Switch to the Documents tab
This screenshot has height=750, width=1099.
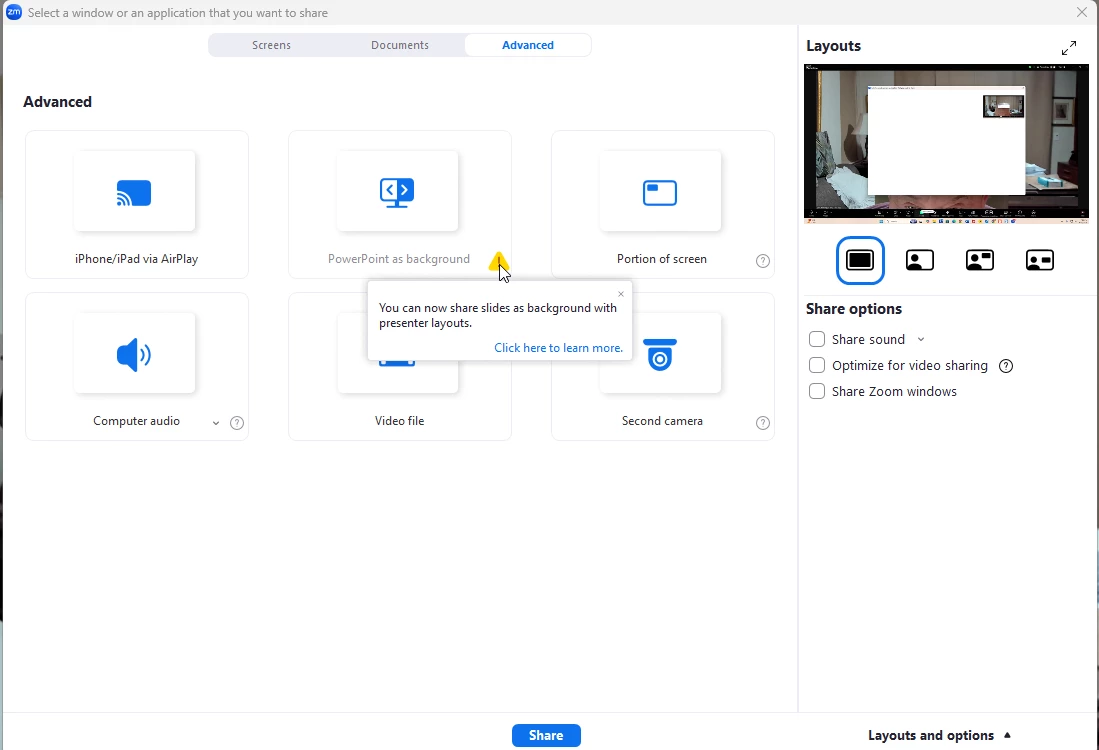(x=400, y=45)
